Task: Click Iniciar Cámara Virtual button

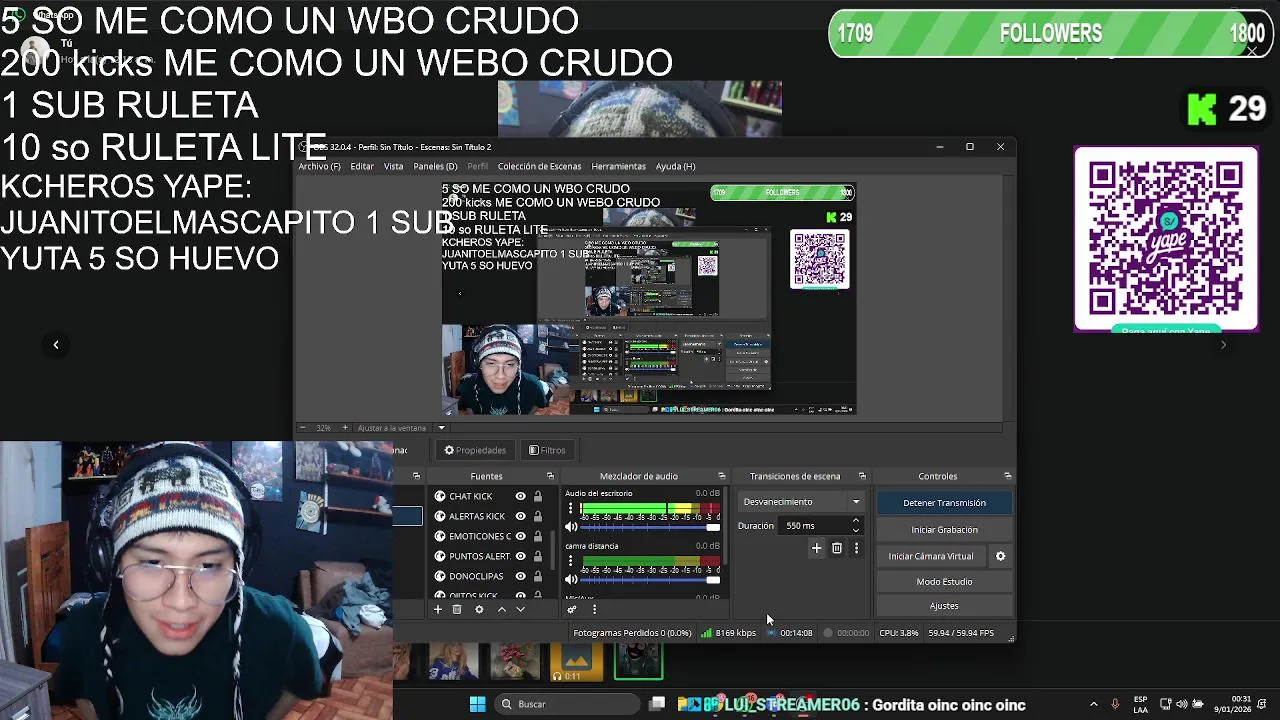Action: pos(931,556)
